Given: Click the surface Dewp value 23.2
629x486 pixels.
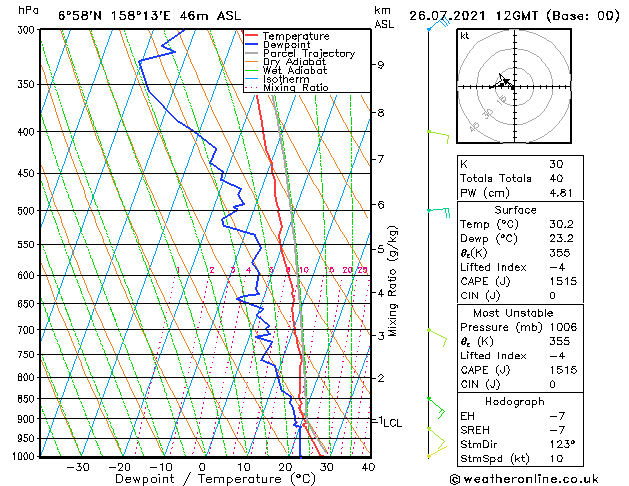Looking at the screenshot, I should [561, 239].
